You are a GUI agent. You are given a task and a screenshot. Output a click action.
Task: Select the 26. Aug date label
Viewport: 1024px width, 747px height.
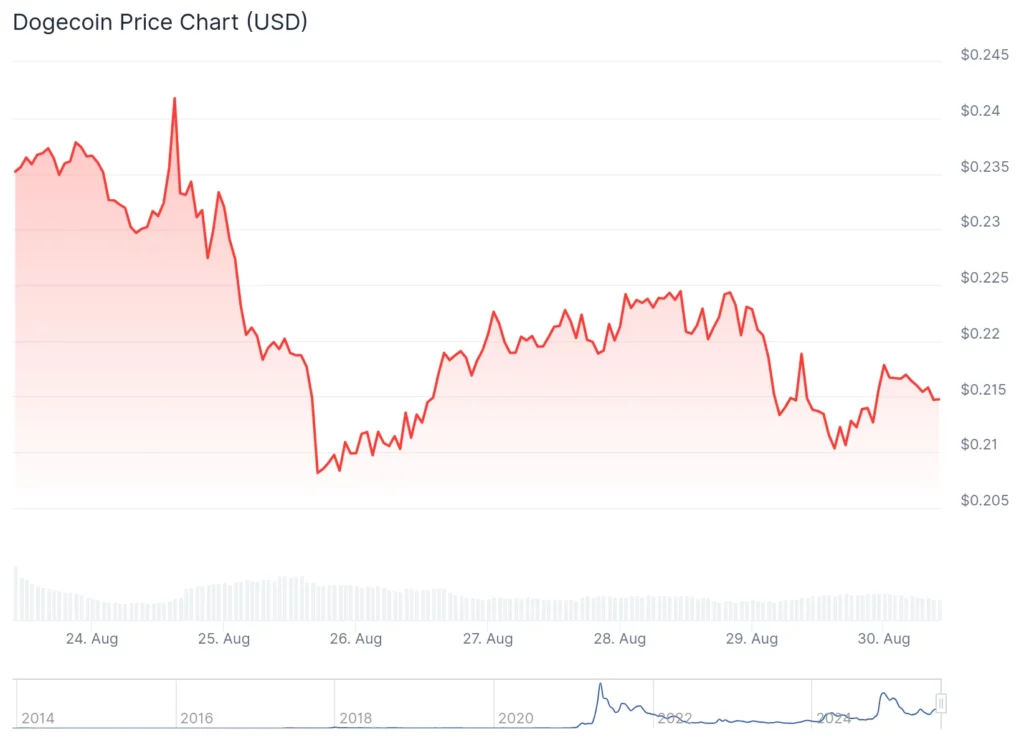pos(355,639)
